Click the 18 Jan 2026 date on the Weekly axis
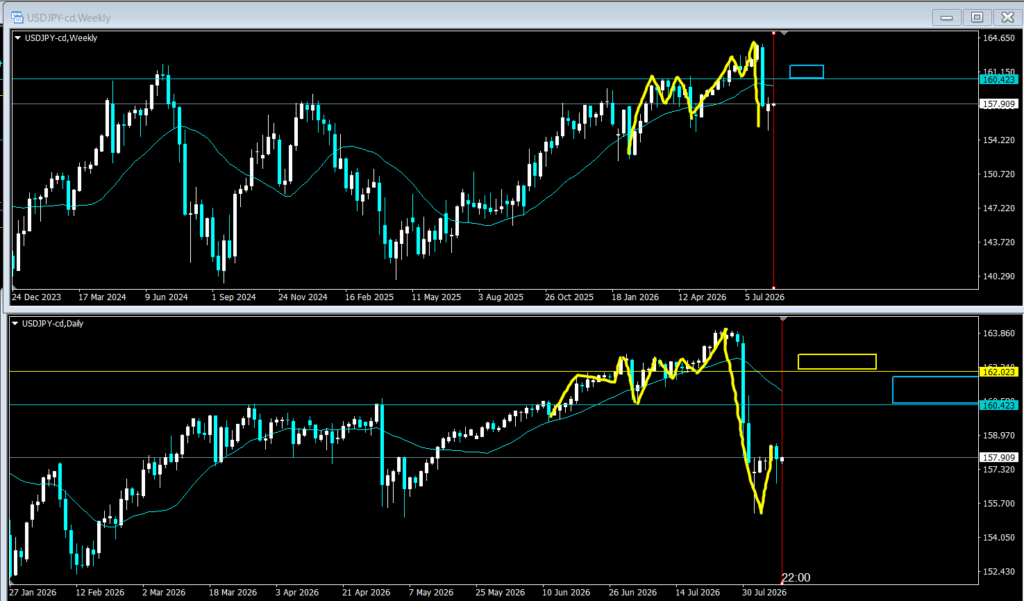This screenshot has height=601, width=1024. point(636,297)
